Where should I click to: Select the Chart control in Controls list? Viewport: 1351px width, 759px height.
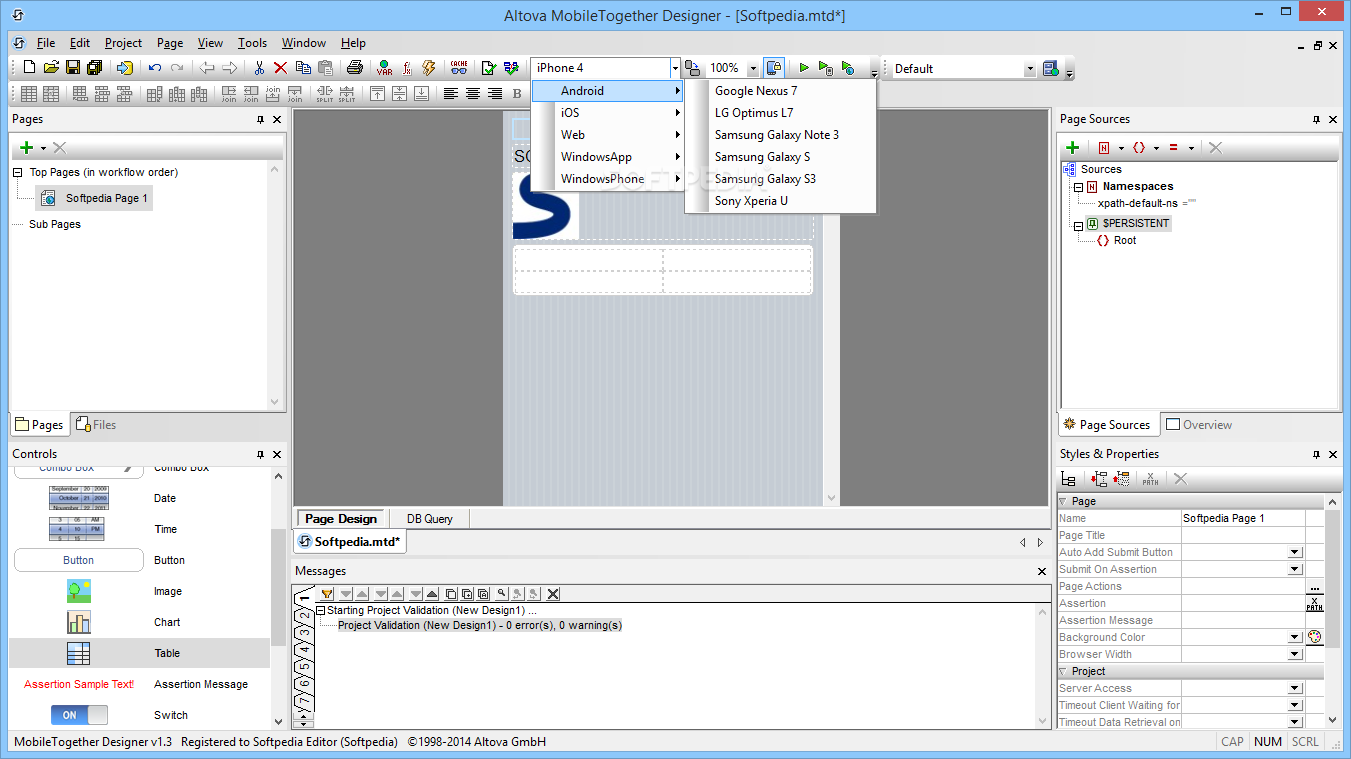point(140,622)
